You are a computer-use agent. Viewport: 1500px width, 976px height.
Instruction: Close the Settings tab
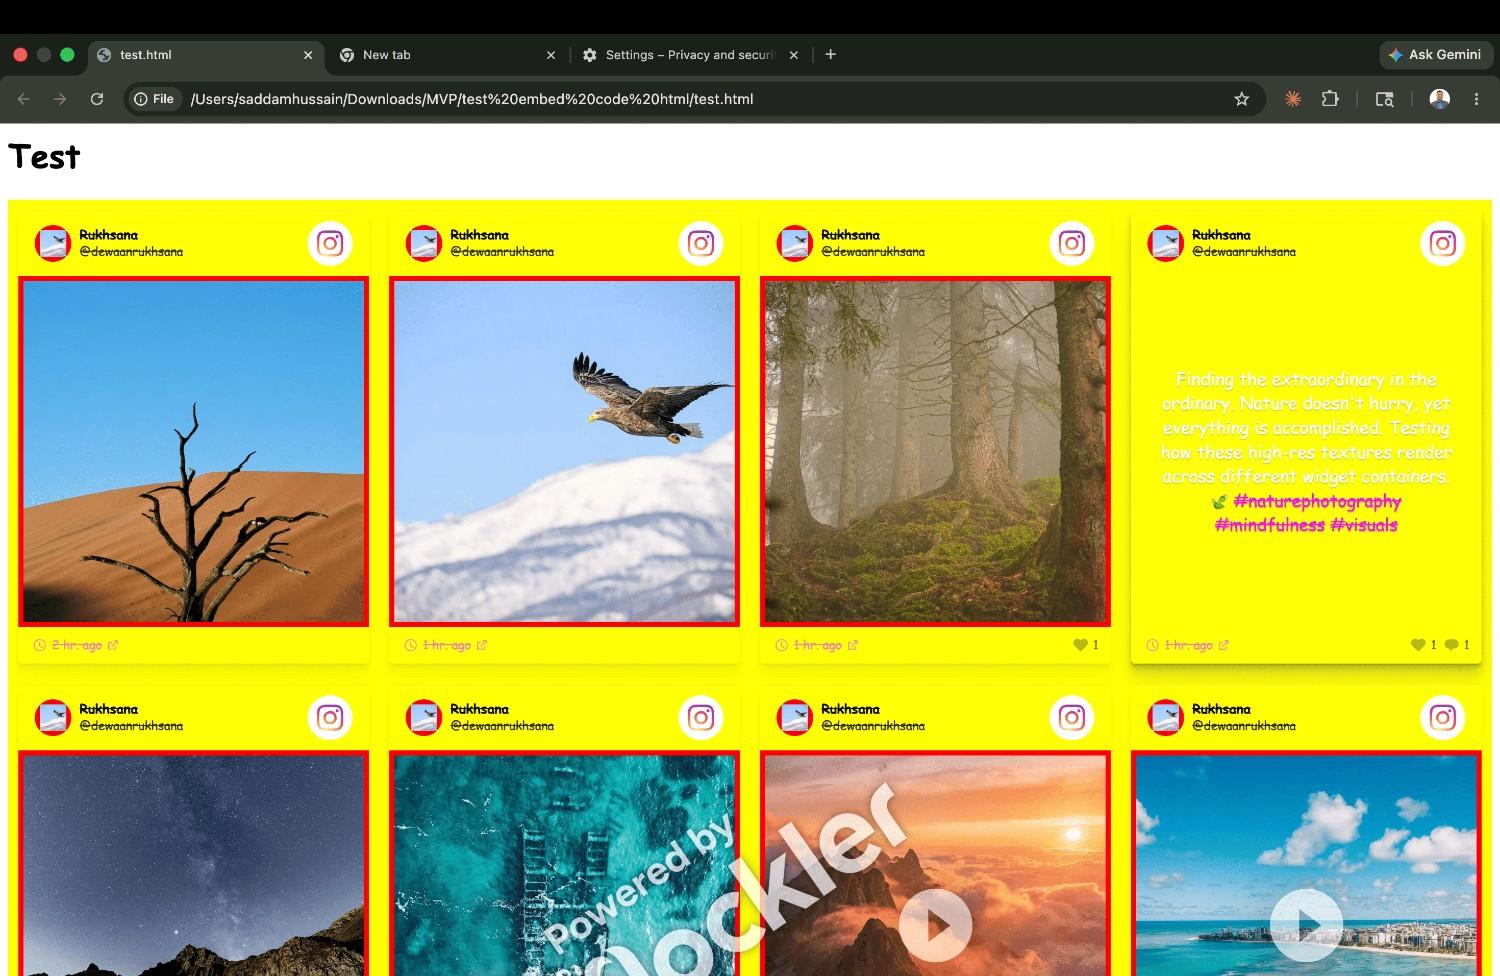[x=794, y=55]
